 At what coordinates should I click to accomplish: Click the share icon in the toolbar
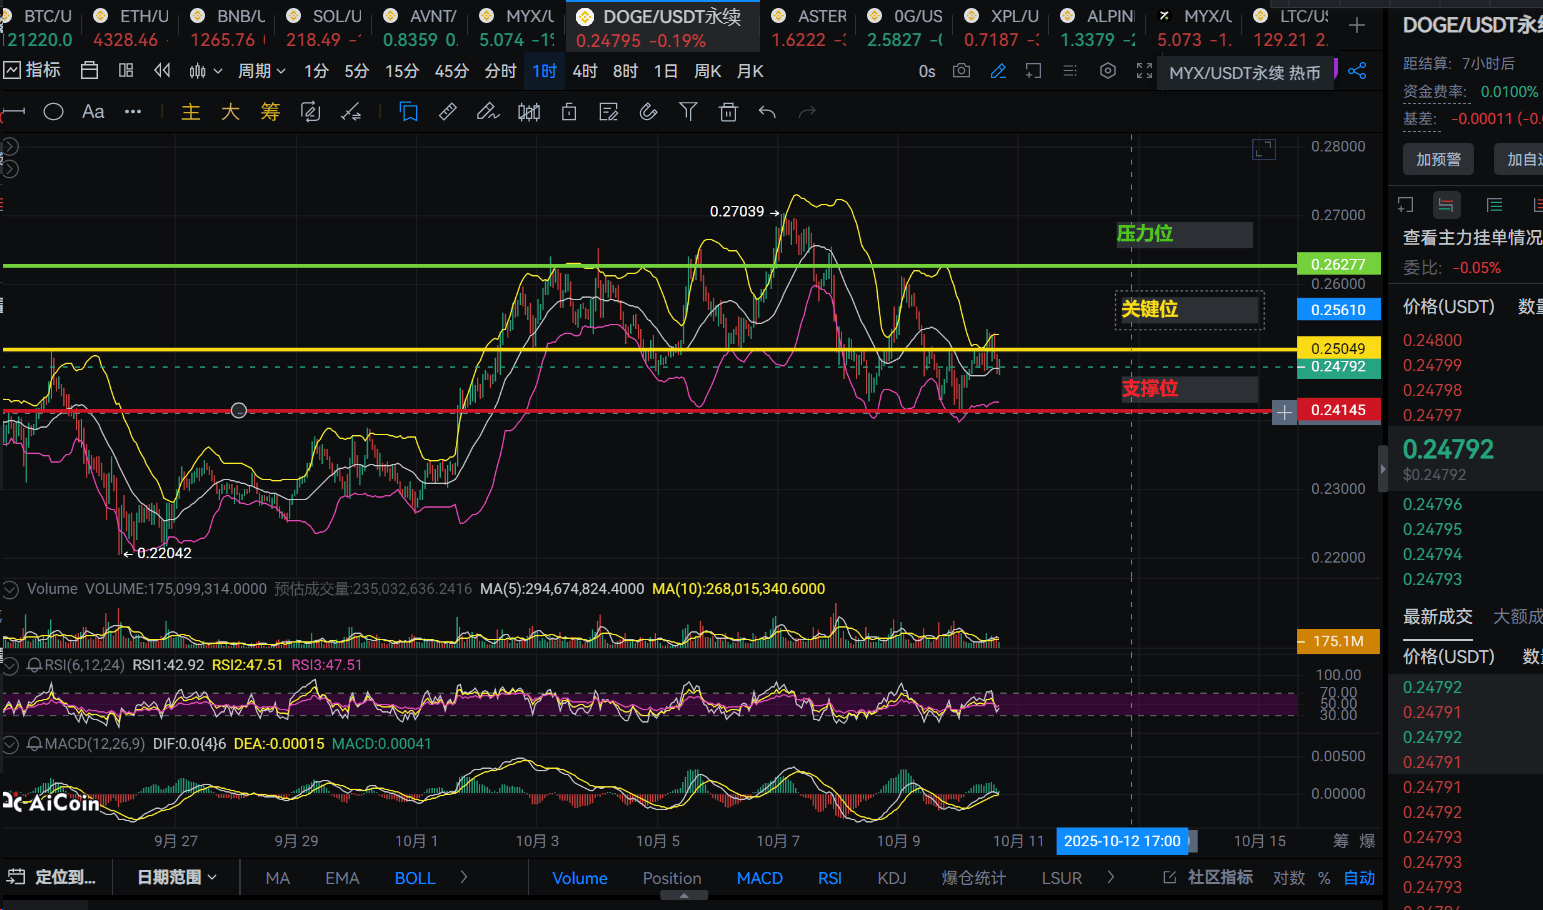pyautogui.click(x=1357, y=71)
